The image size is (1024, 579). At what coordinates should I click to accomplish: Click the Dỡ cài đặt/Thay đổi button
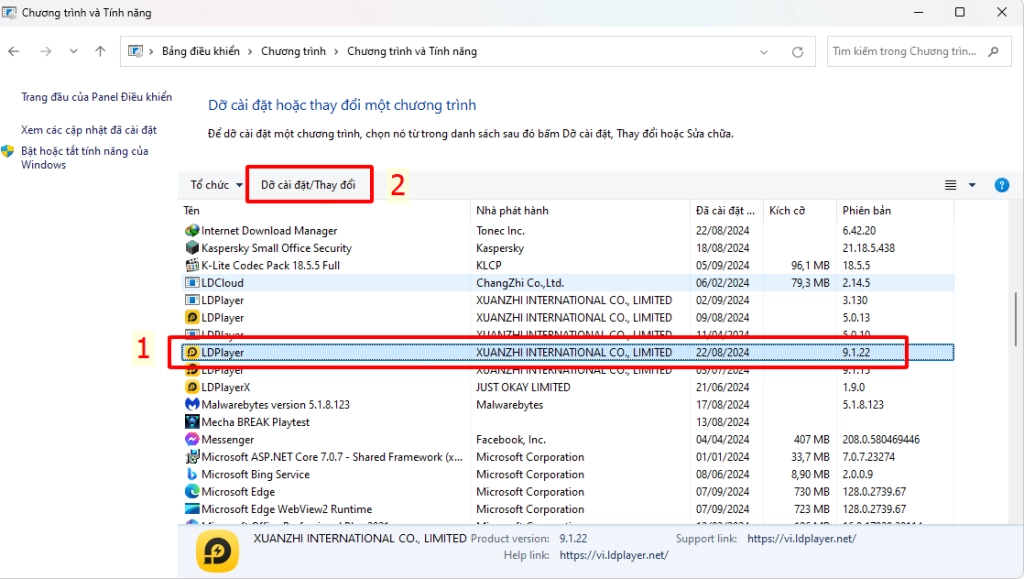point(308,185)
